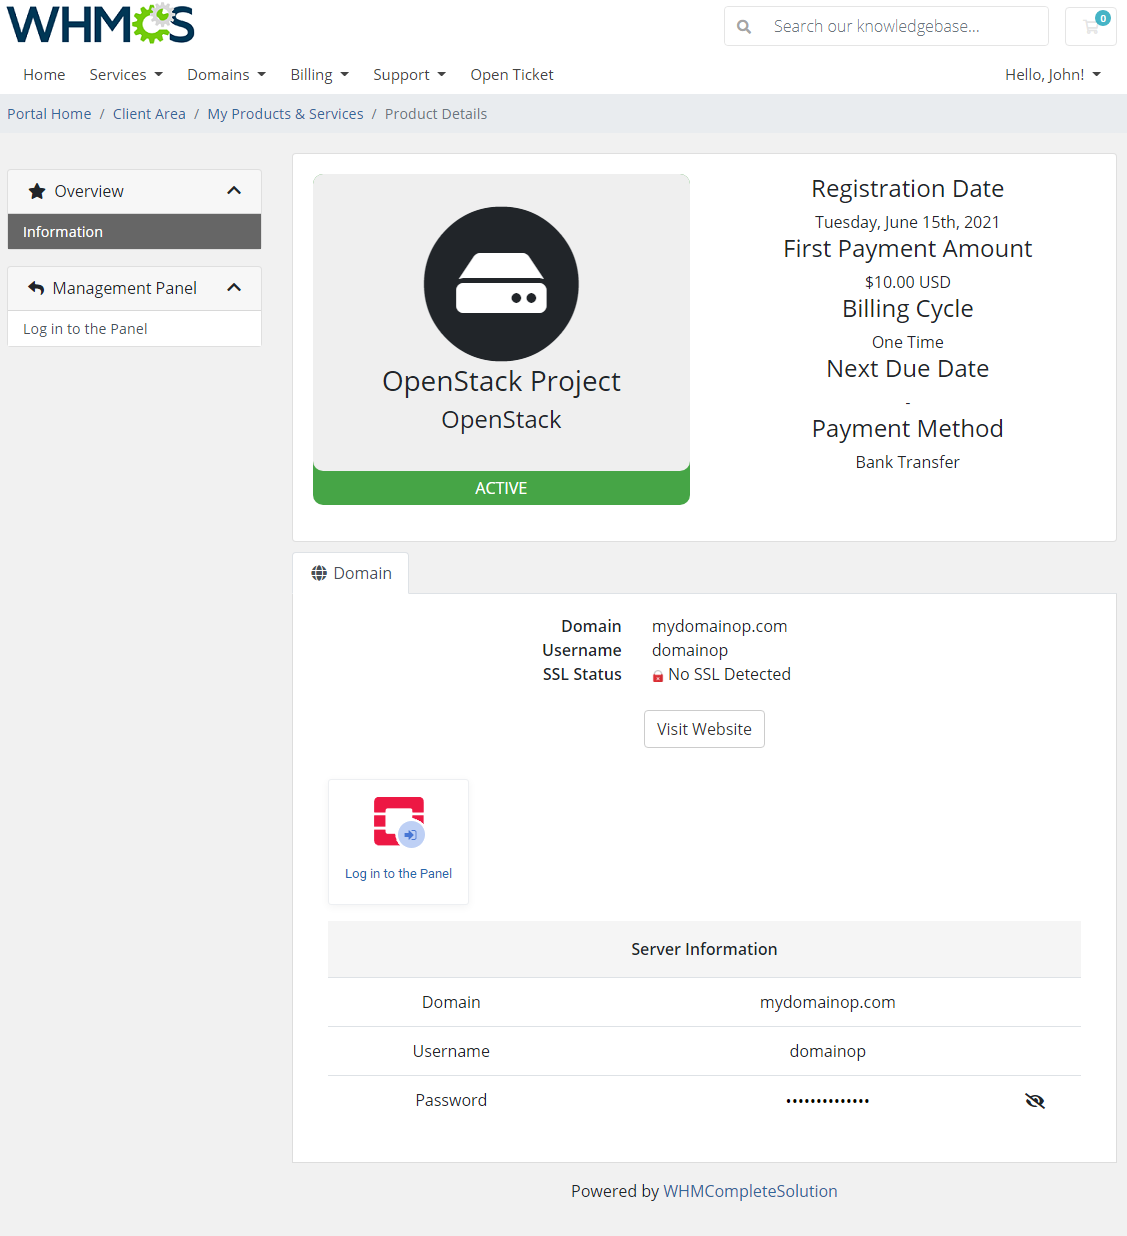
Task: Click the search magnifier icon
Action: 744,27
